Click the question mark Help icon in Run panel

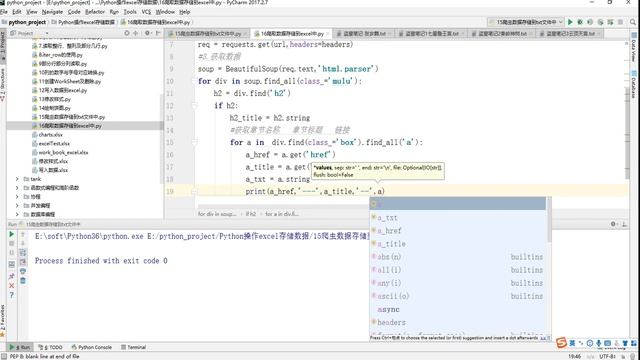point(11,295)
